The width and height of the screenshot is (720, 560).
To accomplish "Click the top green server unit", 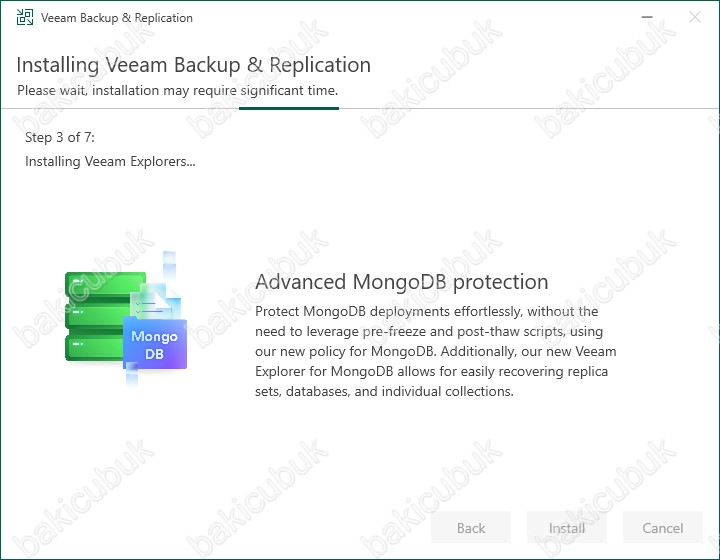I will [105, 285].
